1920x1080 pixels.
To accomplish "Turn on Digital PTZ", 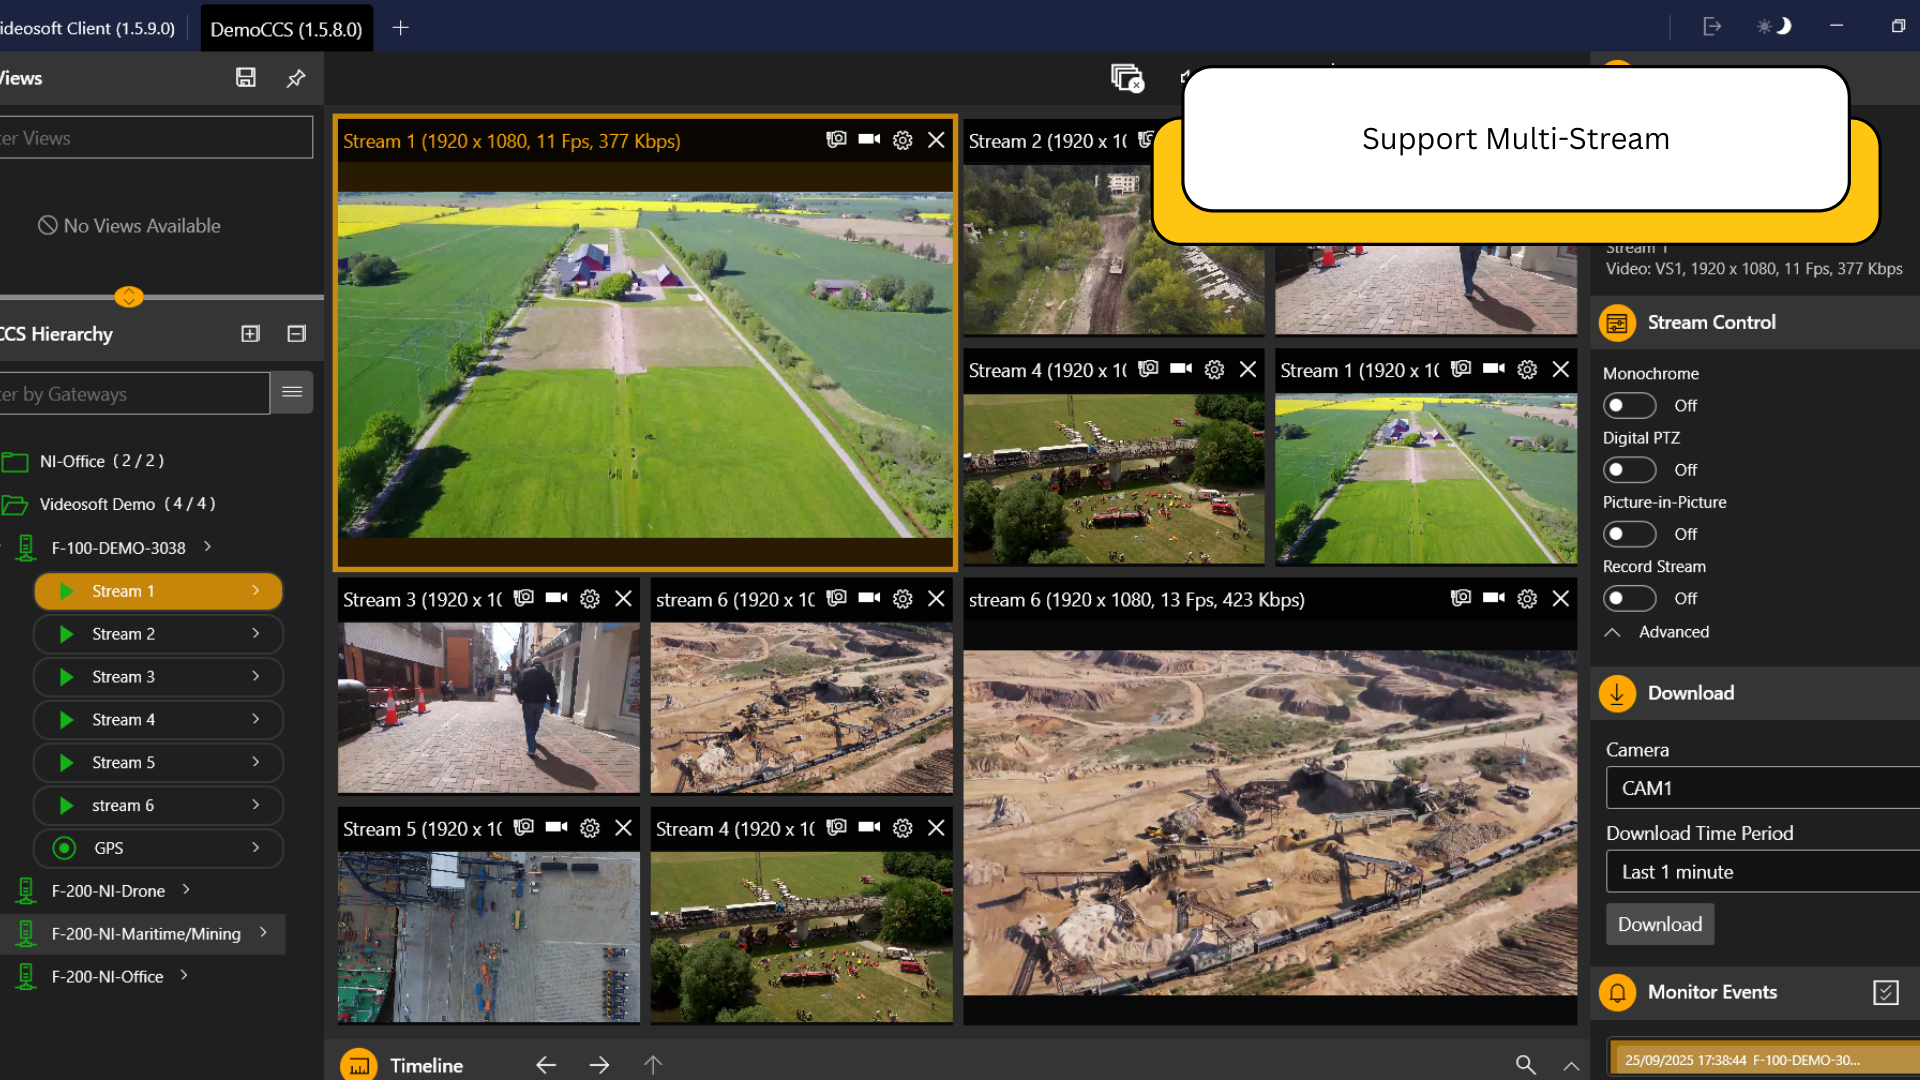I will (1630, 469).
